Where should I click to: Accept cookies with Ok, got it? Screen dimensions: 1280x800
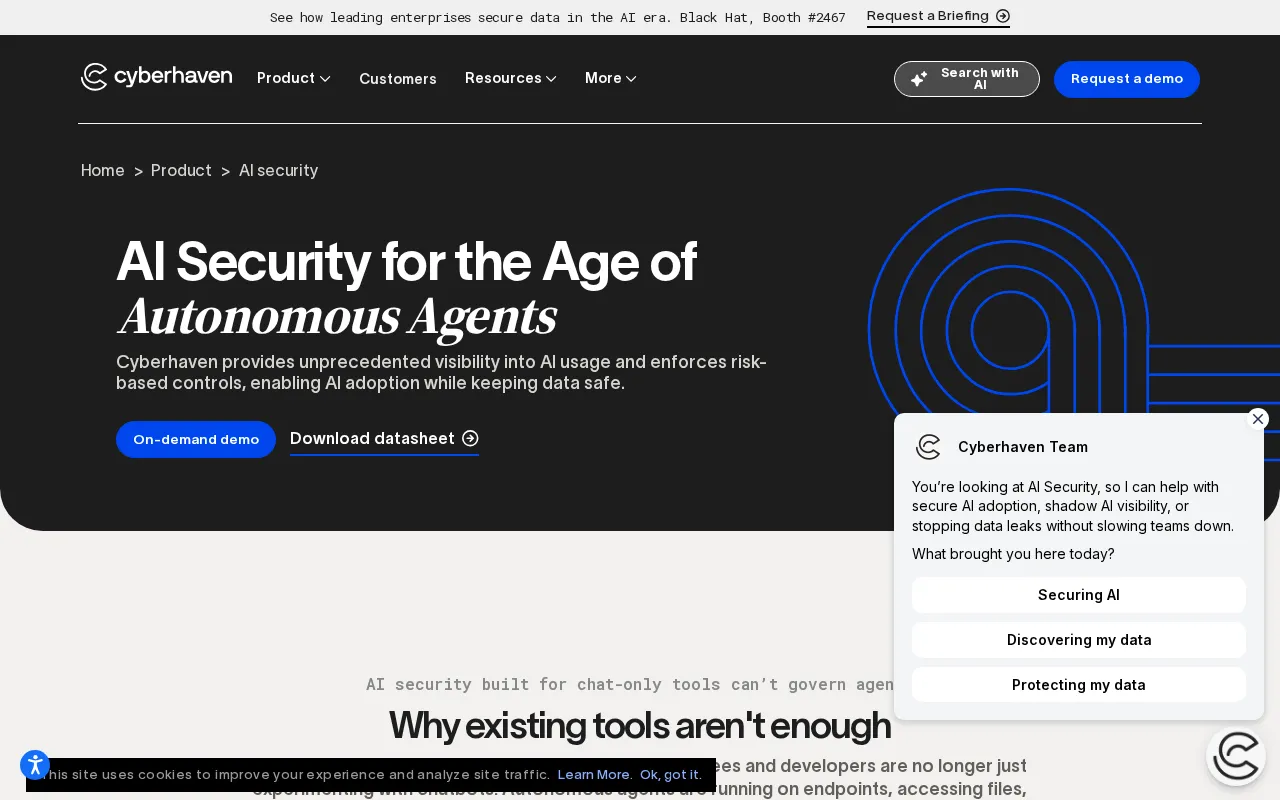click(671, 774)
